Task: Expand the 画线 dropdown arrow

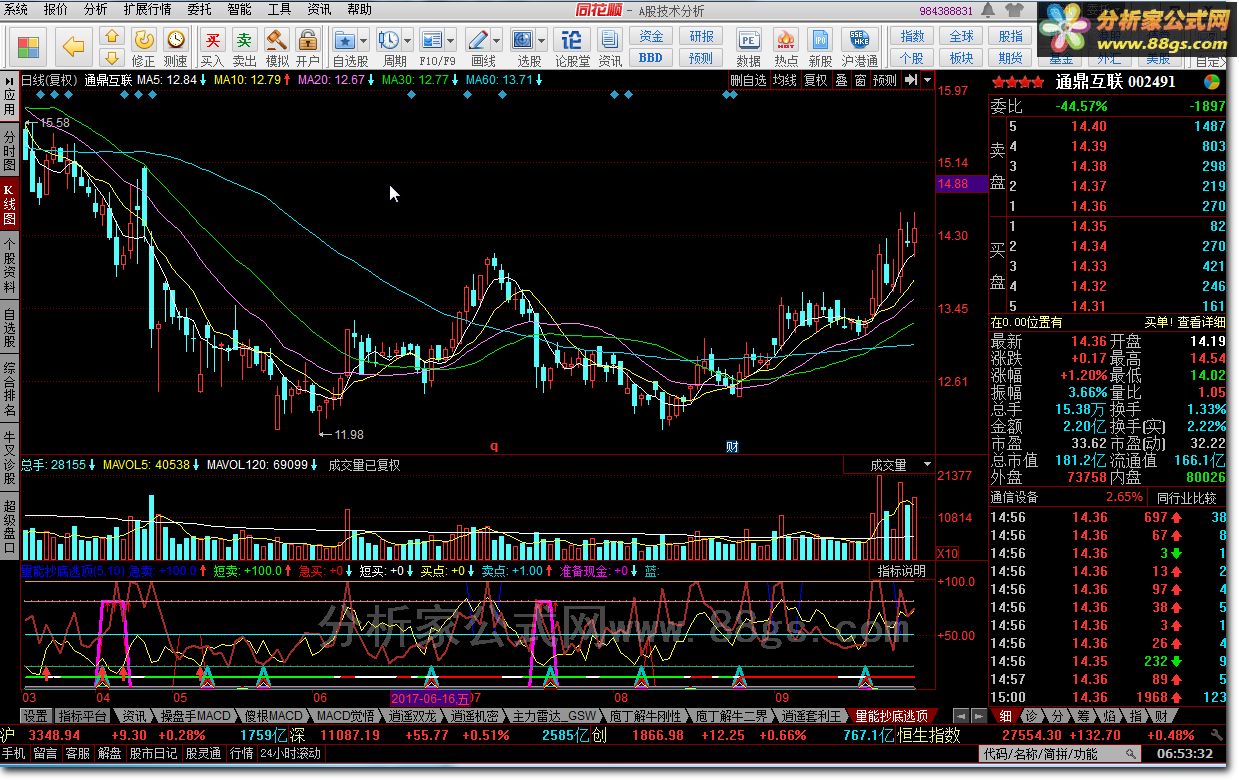Action: [496, 40]
